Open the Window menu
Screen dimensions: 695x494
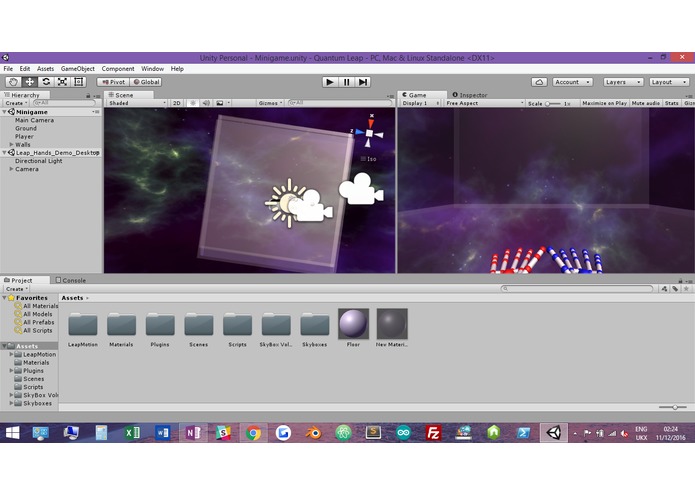pyautogui.click(x=152, y=69)
